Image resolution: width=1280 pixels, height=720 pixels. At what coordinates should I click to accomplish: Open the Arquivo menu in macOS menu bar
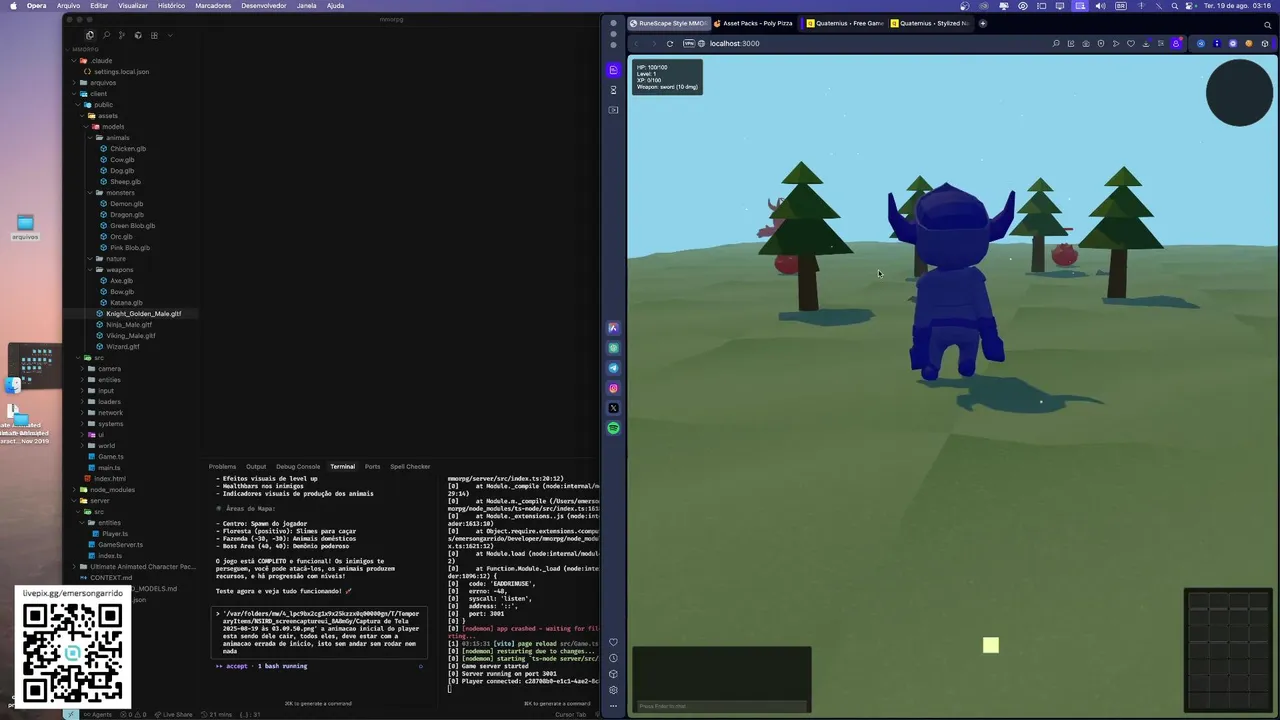(x=68, y=5)
